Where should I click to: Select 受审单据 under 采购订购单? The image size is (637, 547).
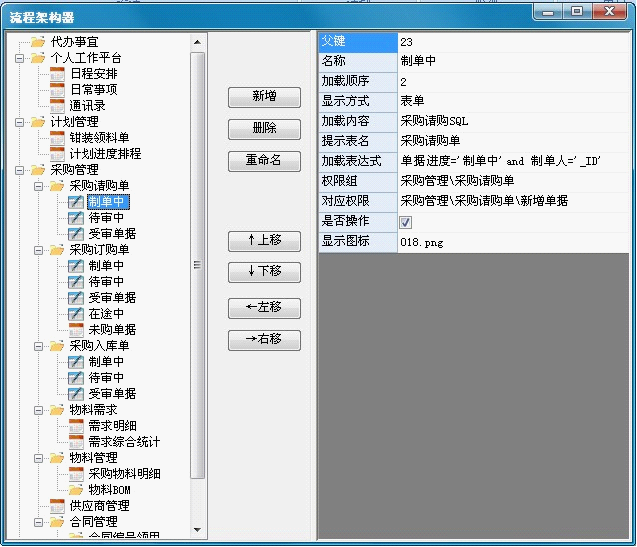click(112, 298)
